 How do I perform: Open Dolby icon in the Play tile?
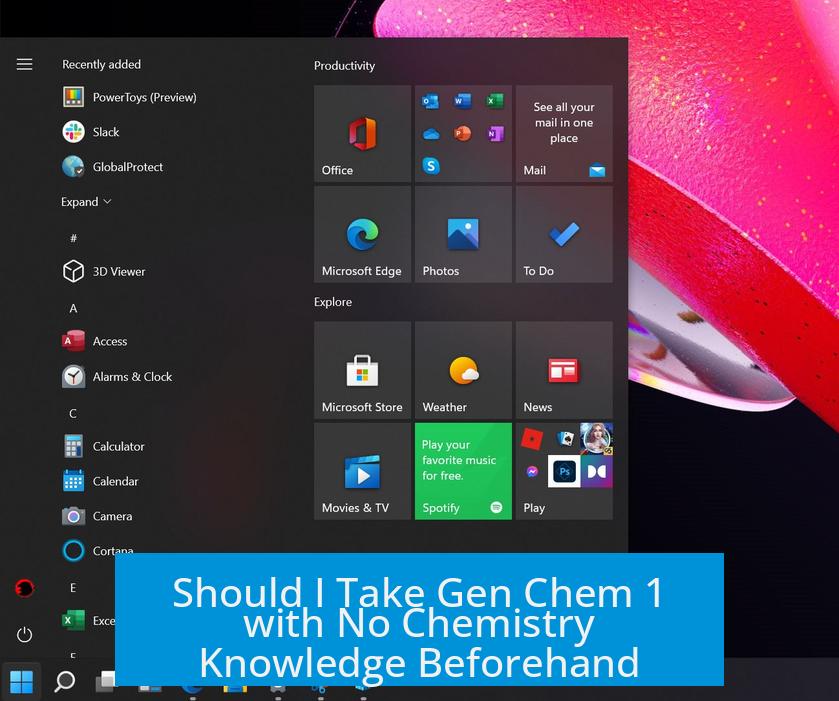pos(597,471)
